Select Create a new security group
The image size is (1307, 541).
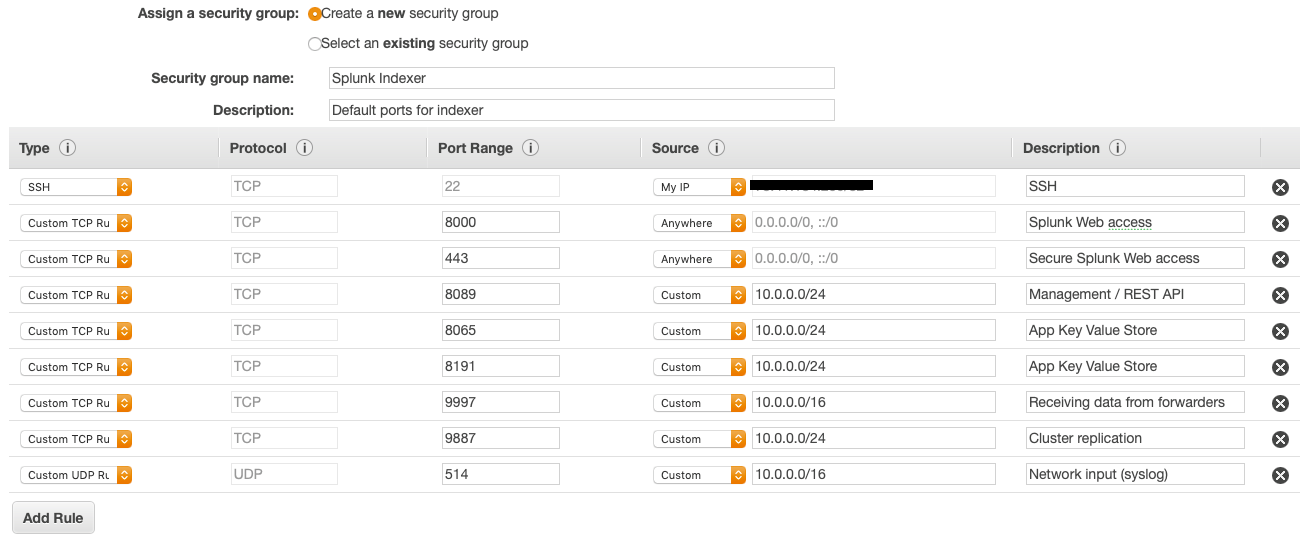(x=315, y=14)
